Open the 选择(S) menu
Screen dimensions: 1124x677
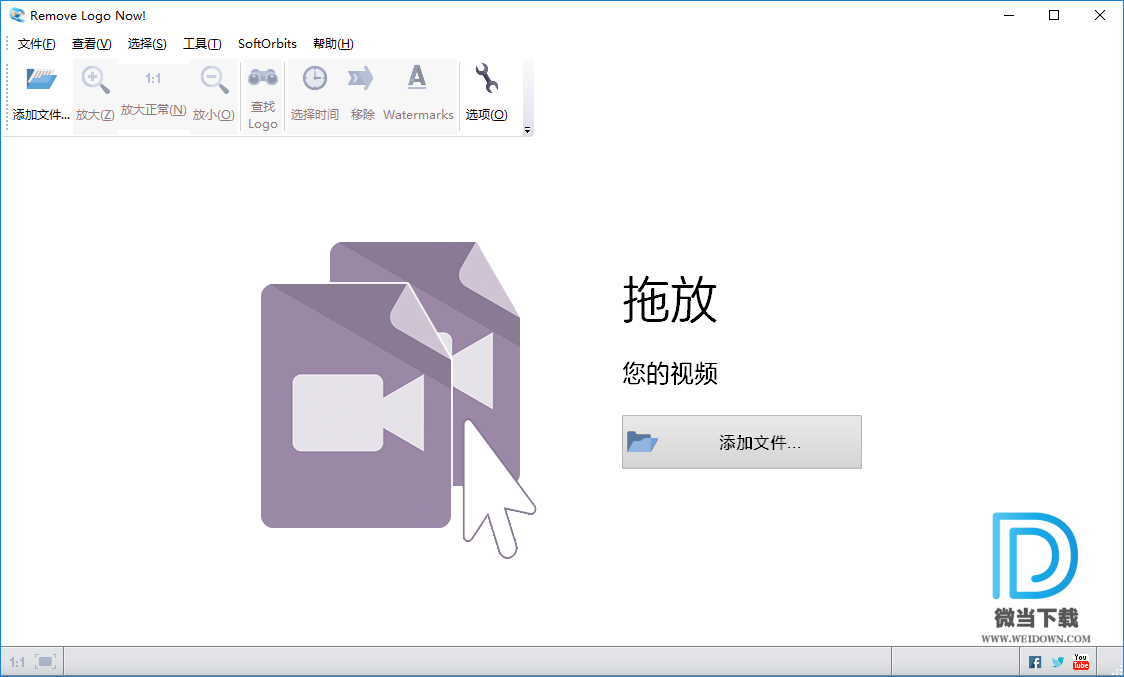[x=147, y=44]
